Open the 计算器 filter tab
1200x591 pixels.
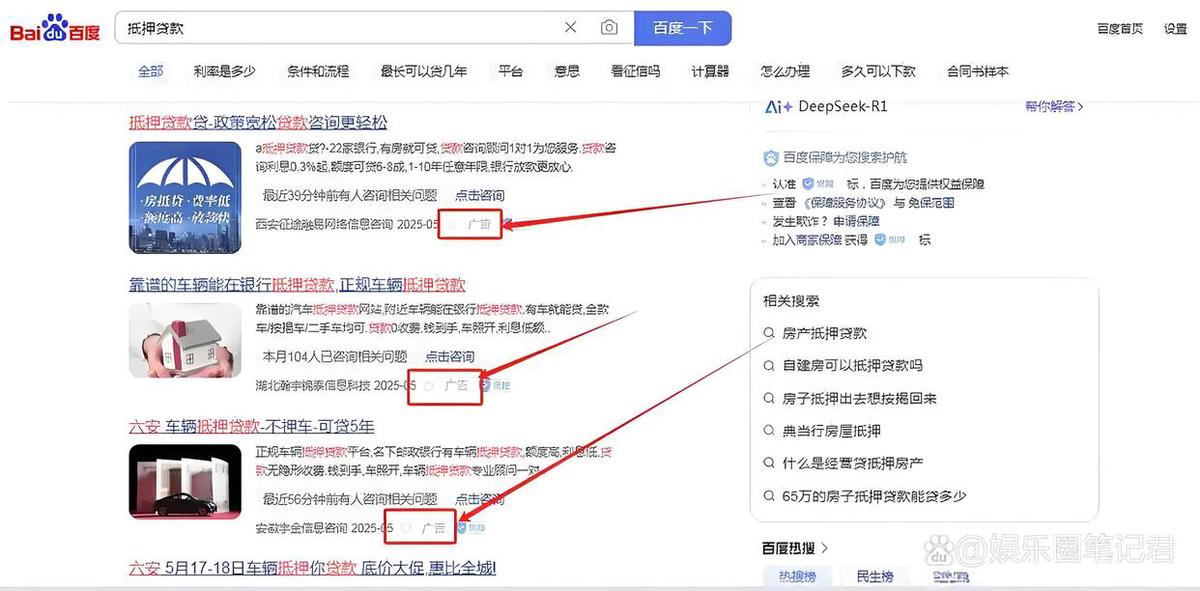710,71
